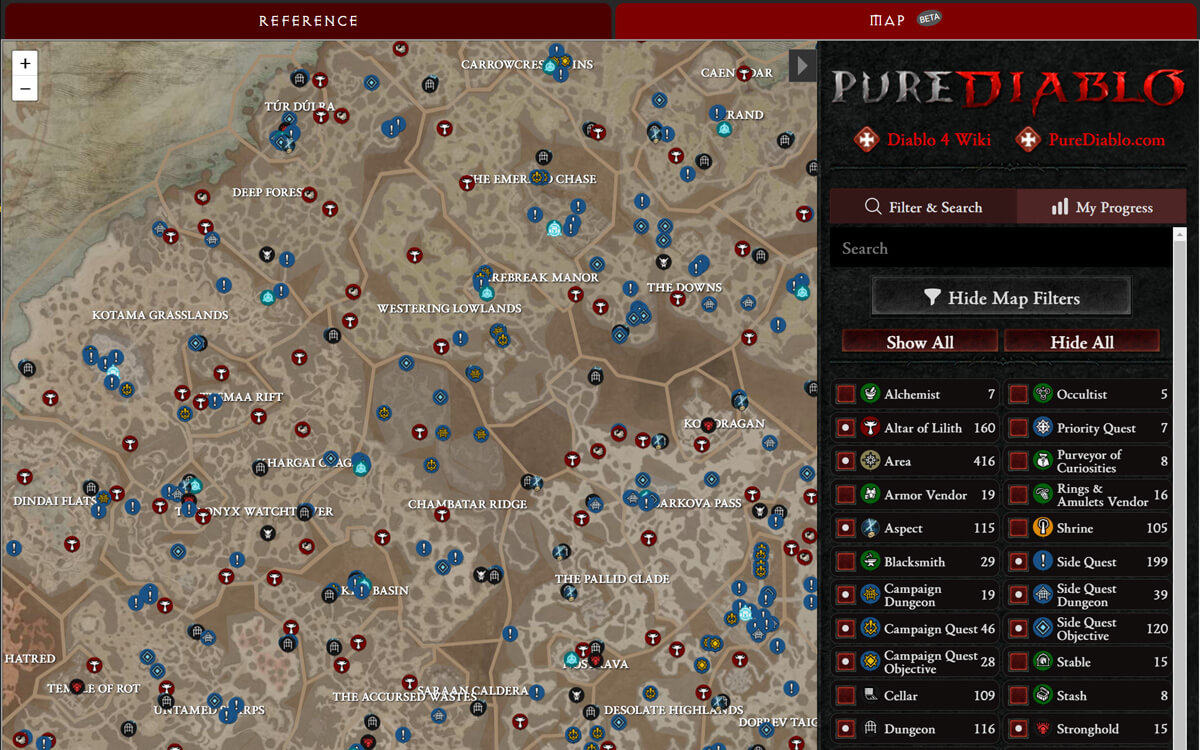Click the Altar of Lilith count 160
The height and width of the screenshot is (750, 1200).
(x=984, y=428)
